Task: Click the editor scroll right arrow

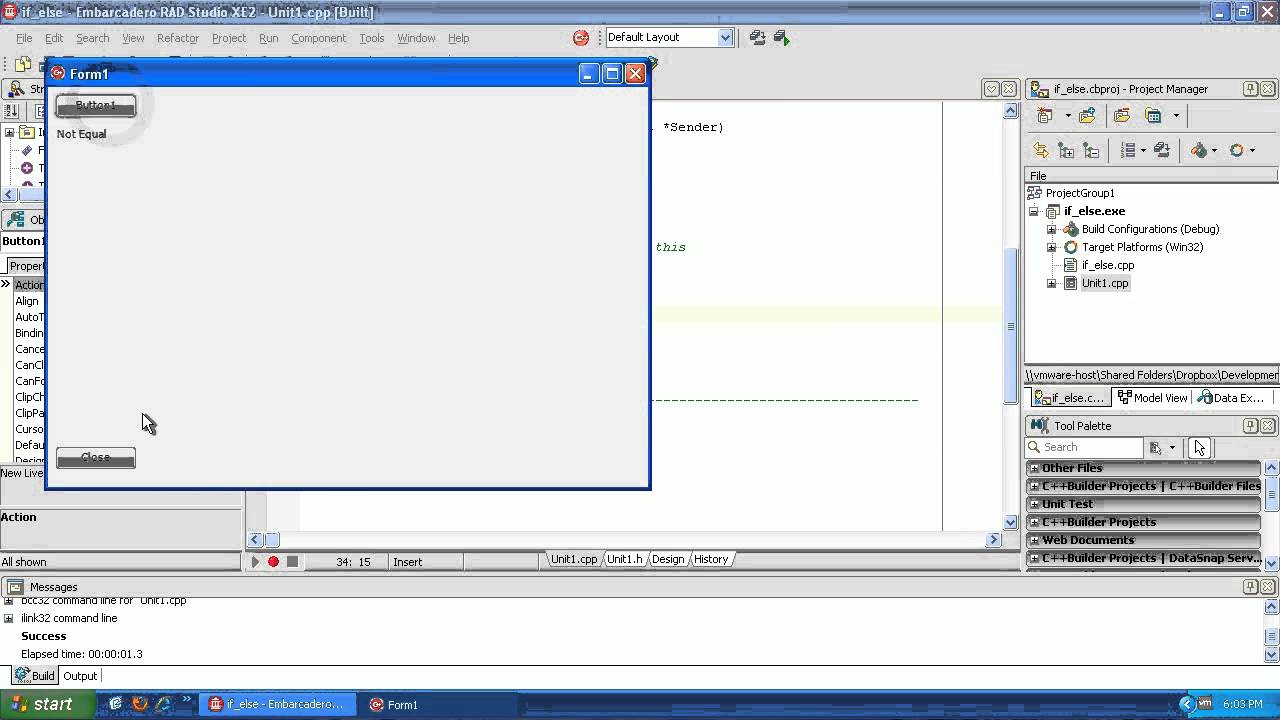Action: tap(994, 540)
